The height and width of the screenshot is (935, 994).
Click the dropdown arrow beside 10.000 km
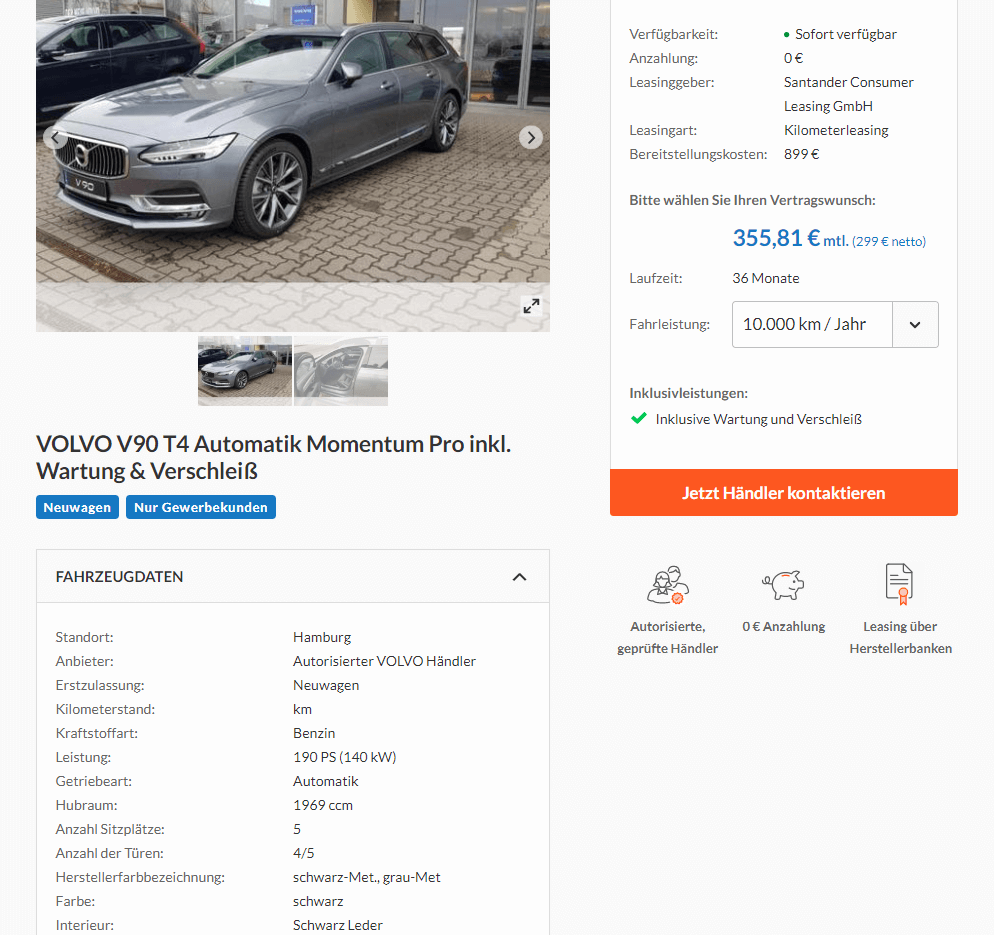(x=915, y=325)
